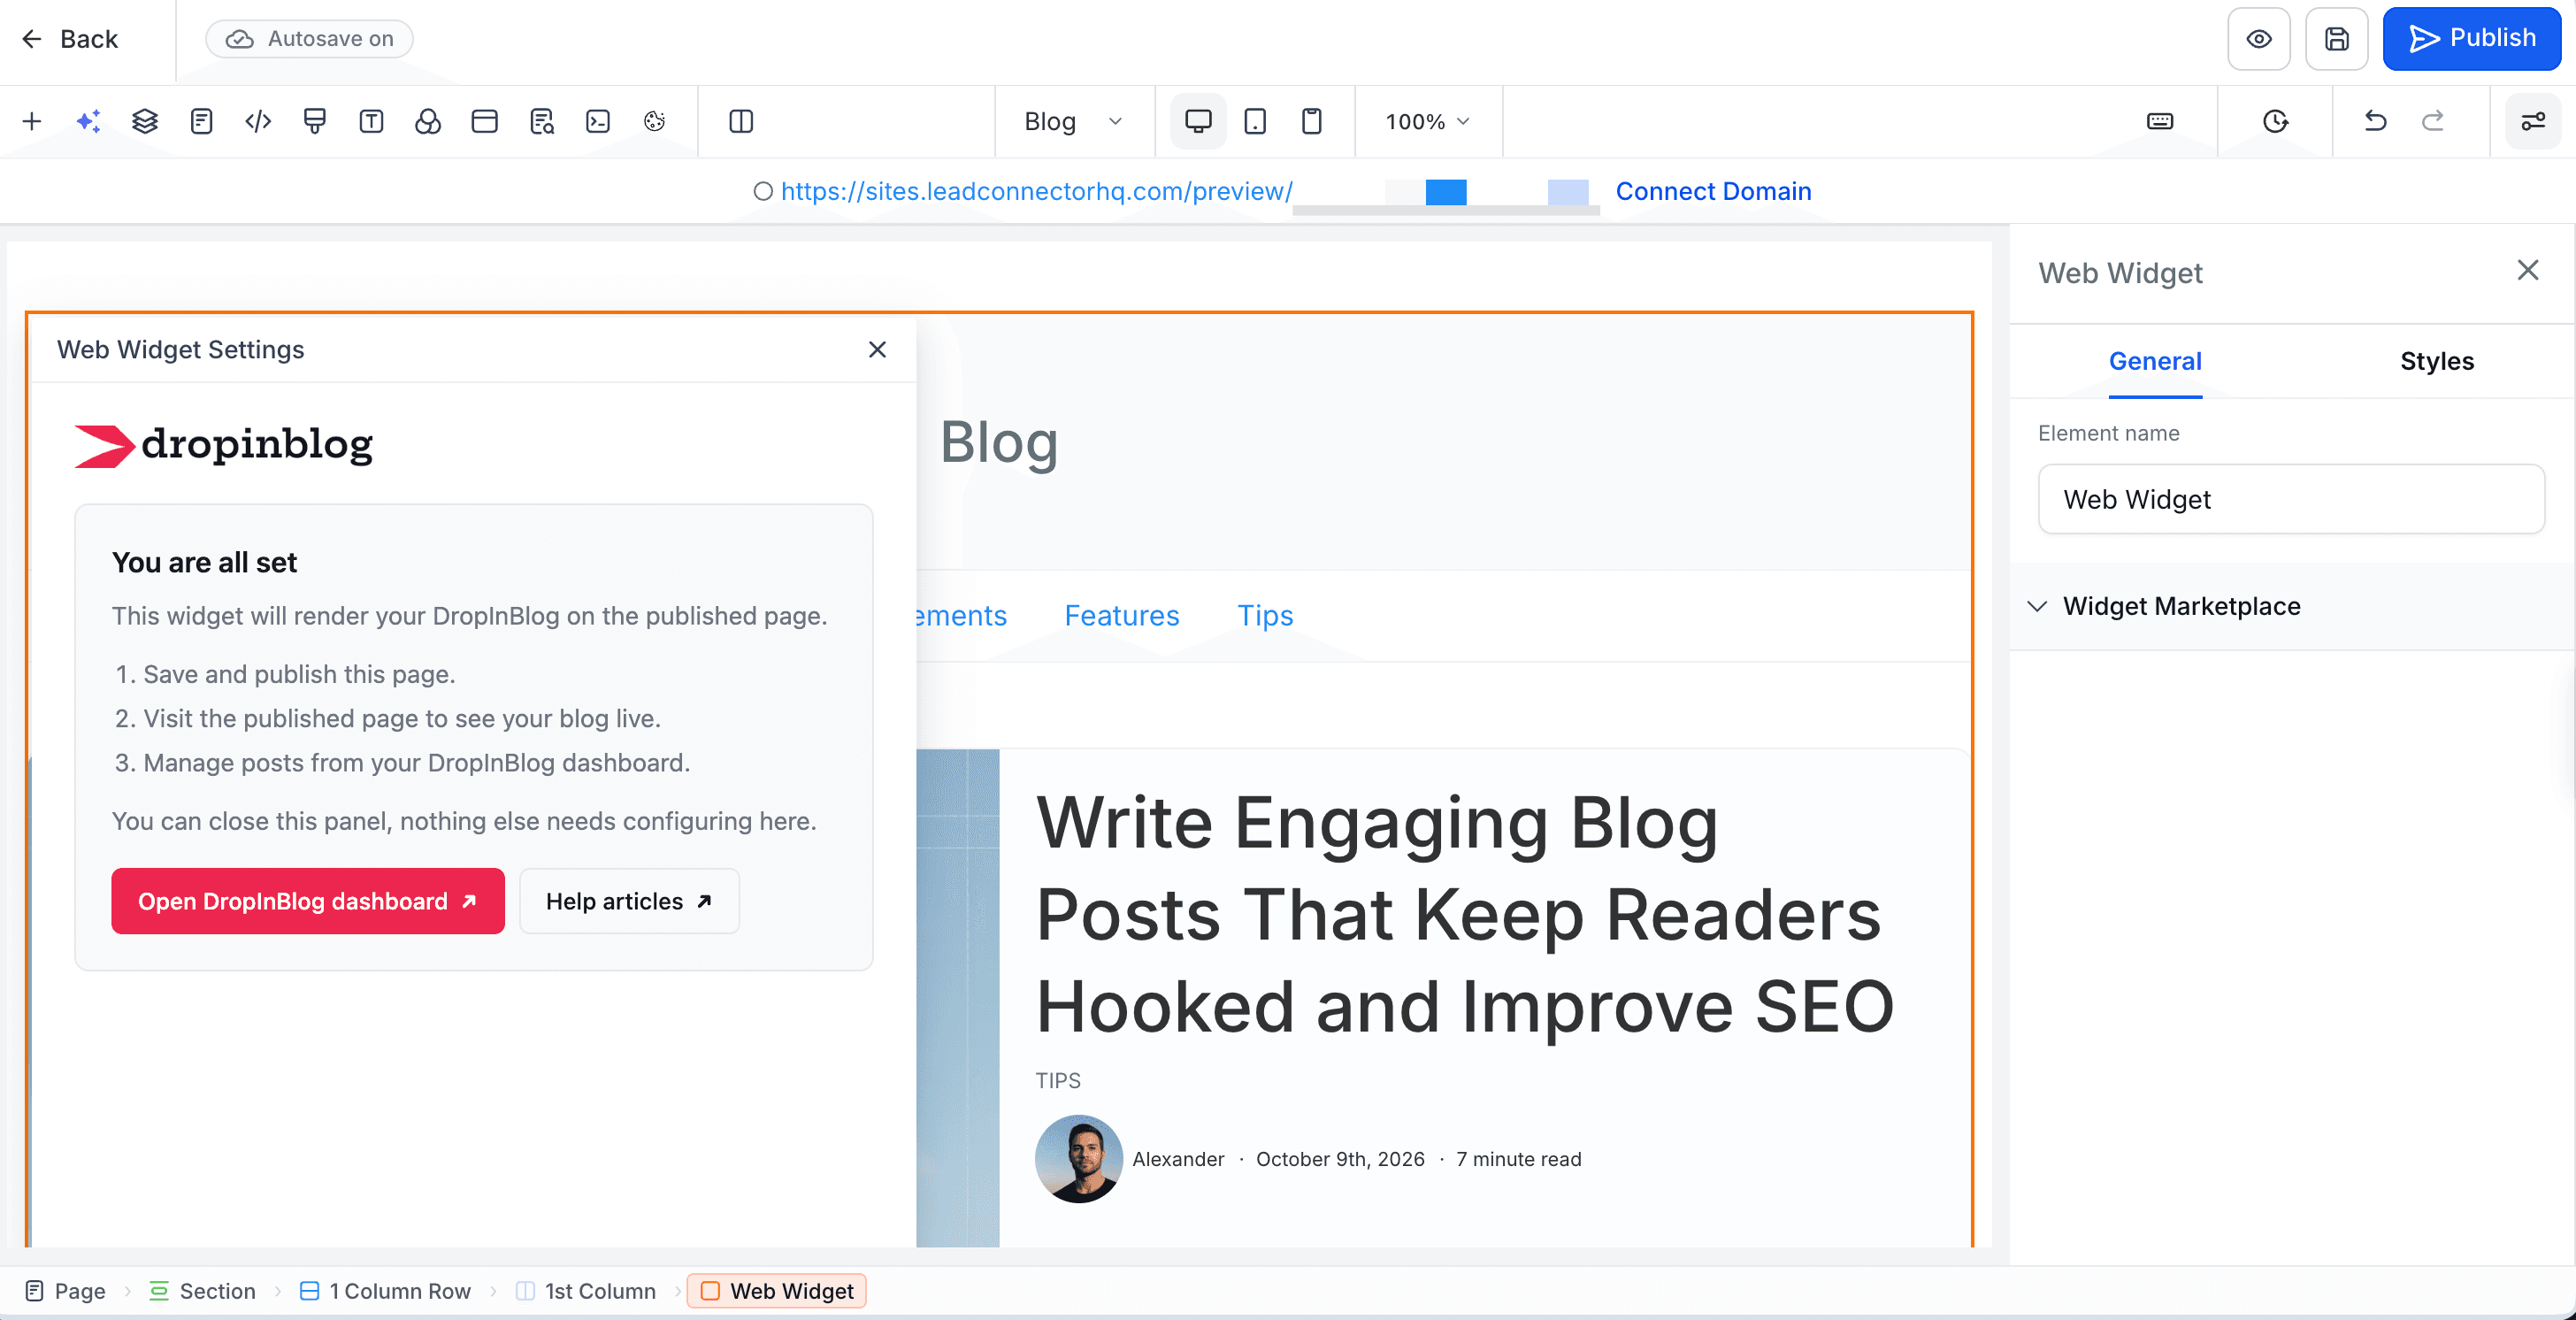
Task: Open the layers panel icon
Action: click(145, 121)
